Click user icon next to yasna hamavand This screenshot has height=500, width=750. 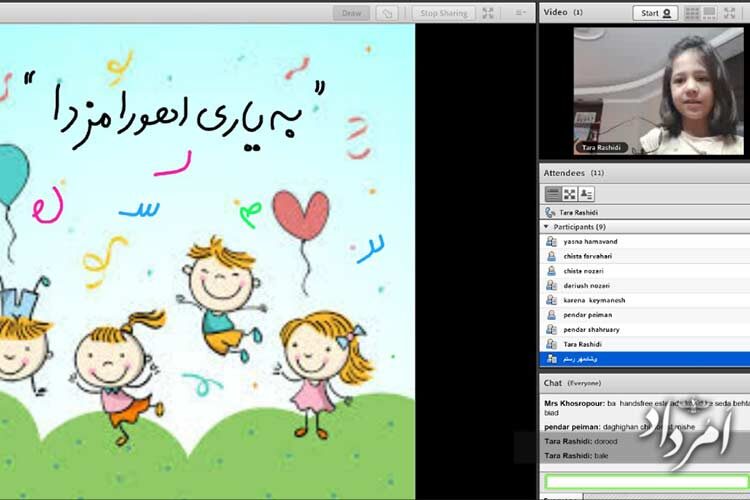(x=551, y=242)
